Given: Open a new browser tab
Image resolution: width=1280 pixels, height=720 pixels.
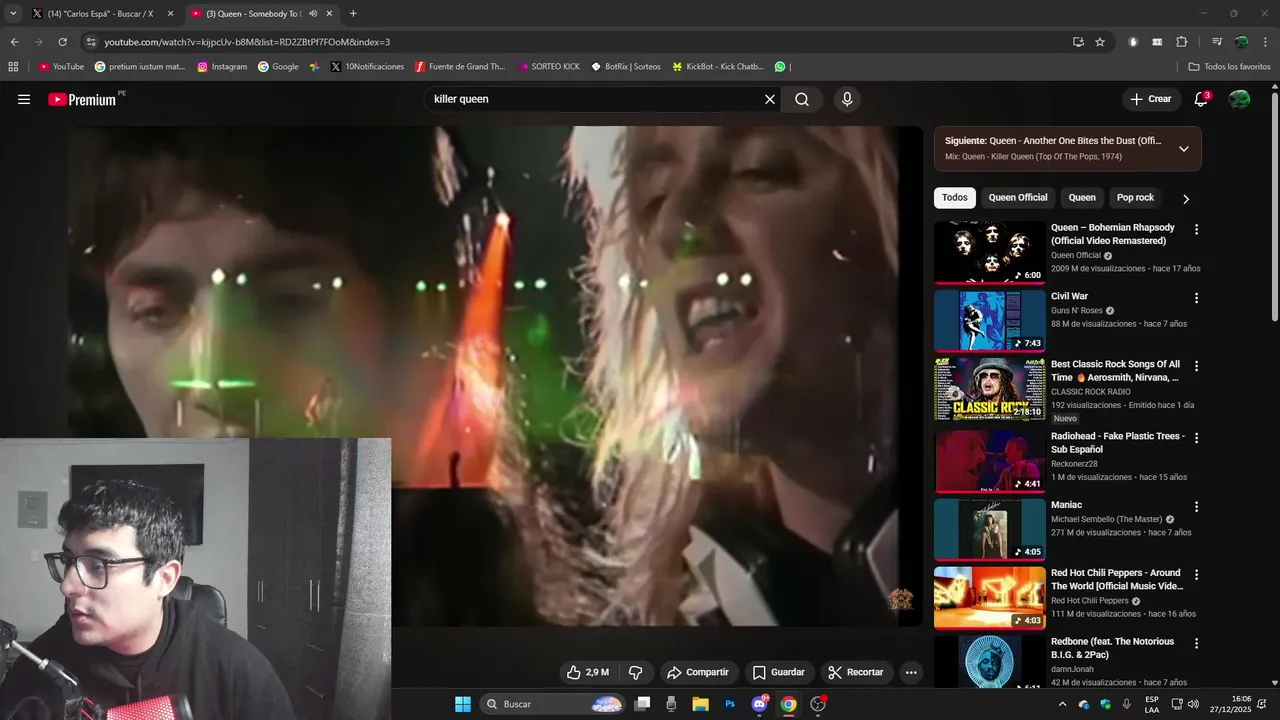Looking at the screenshot, I should click(x=353, y=14).
